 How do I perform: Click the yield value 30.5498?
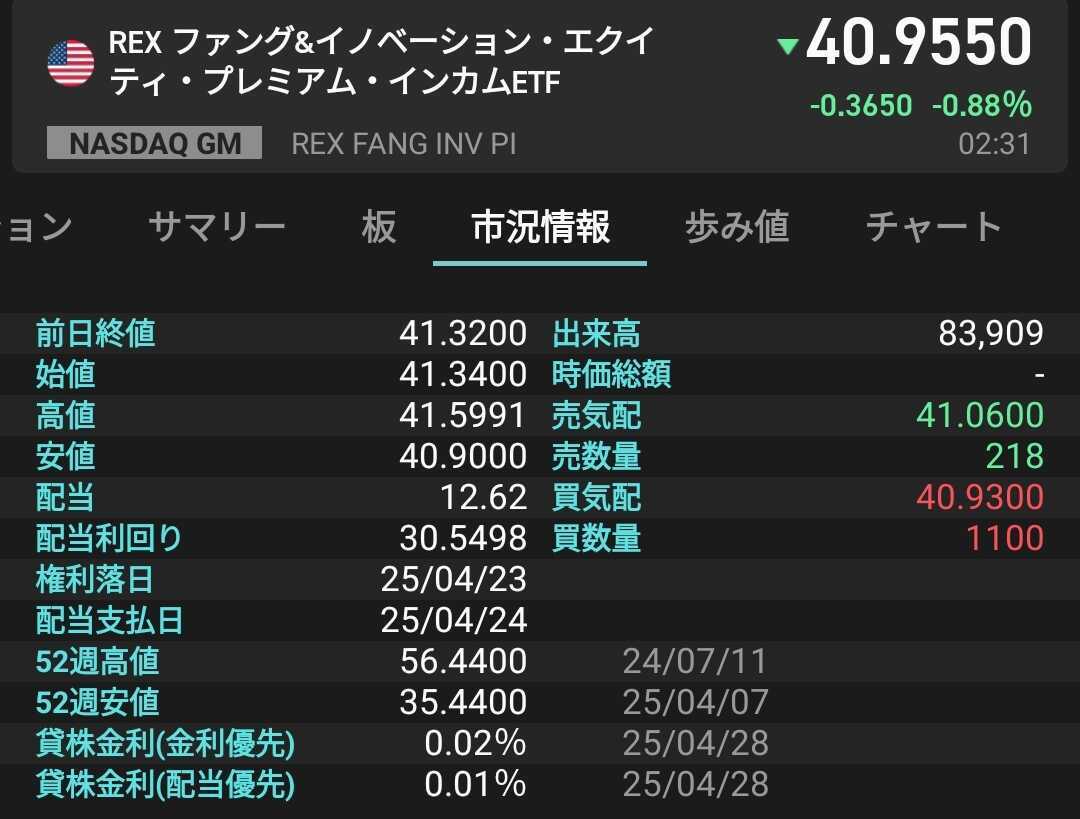(x=463, y=538)
